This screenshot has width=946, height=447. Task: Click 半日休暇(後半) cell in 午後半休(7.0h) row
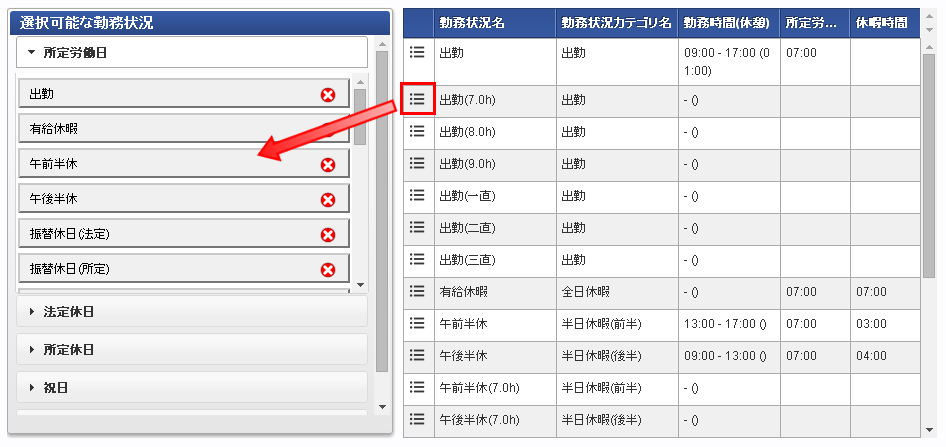(617, 421)
